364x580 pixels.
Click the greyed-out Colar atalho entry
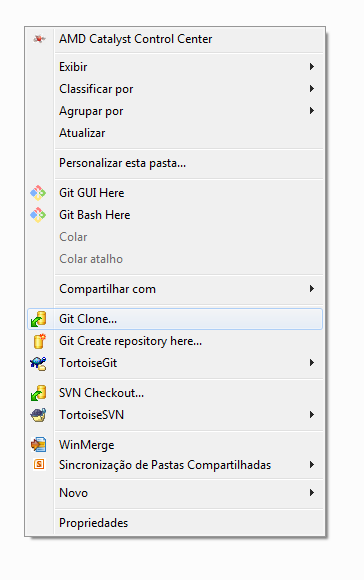pos(175,259)
